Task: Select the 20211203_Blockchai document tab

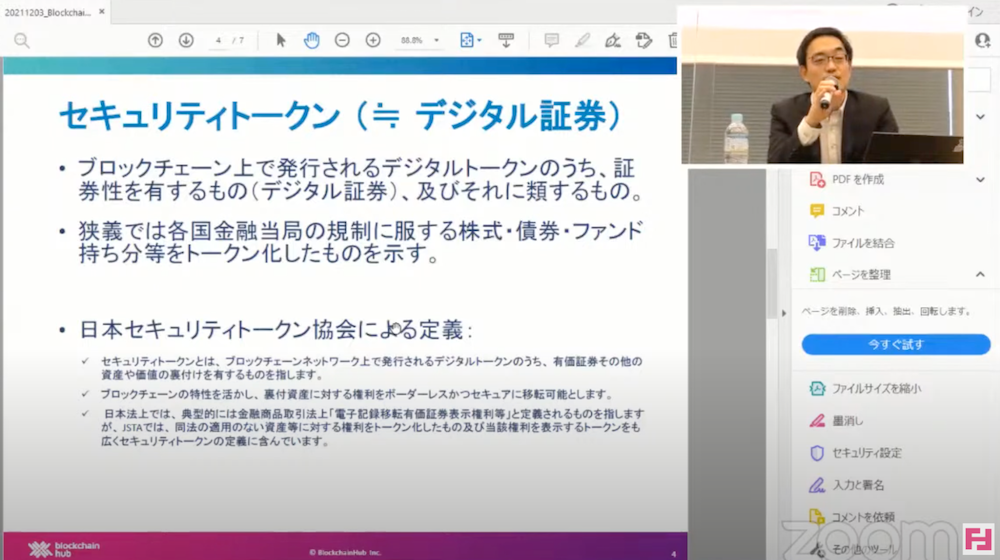Action: tap(48, 12)
